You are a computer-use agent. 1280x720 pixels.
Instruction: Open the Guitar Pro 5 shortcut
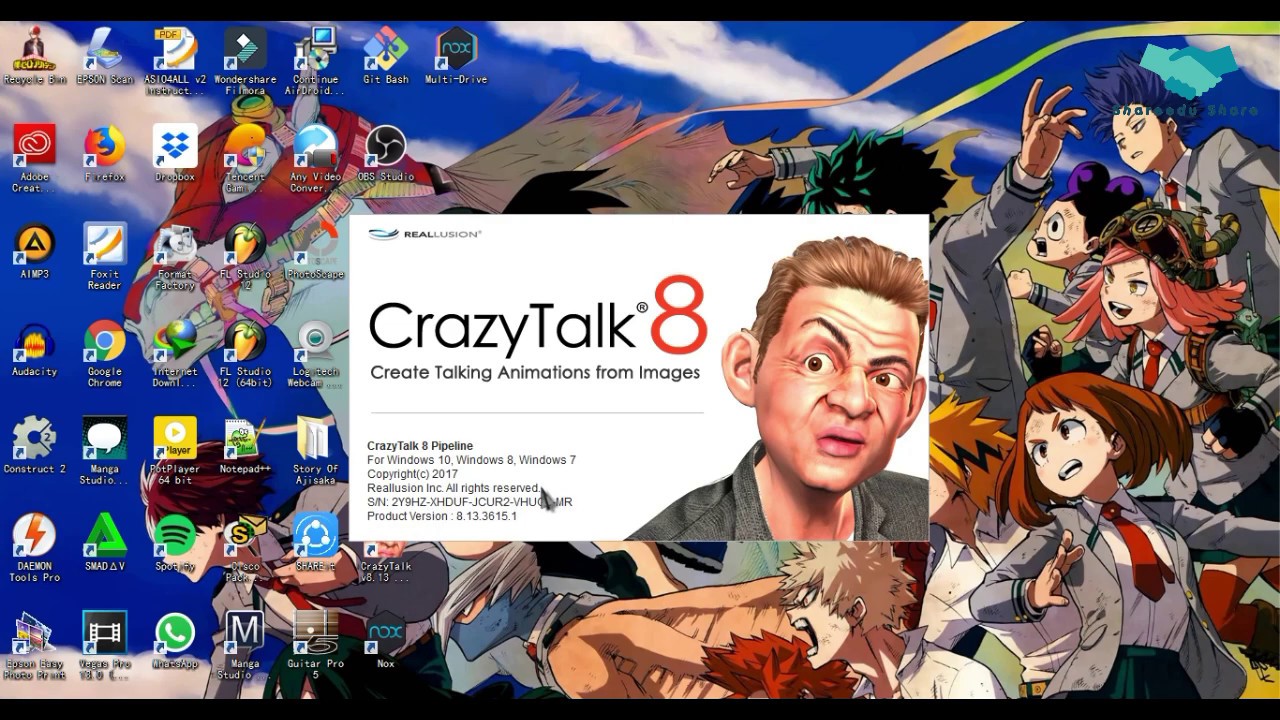pos(315,646)
